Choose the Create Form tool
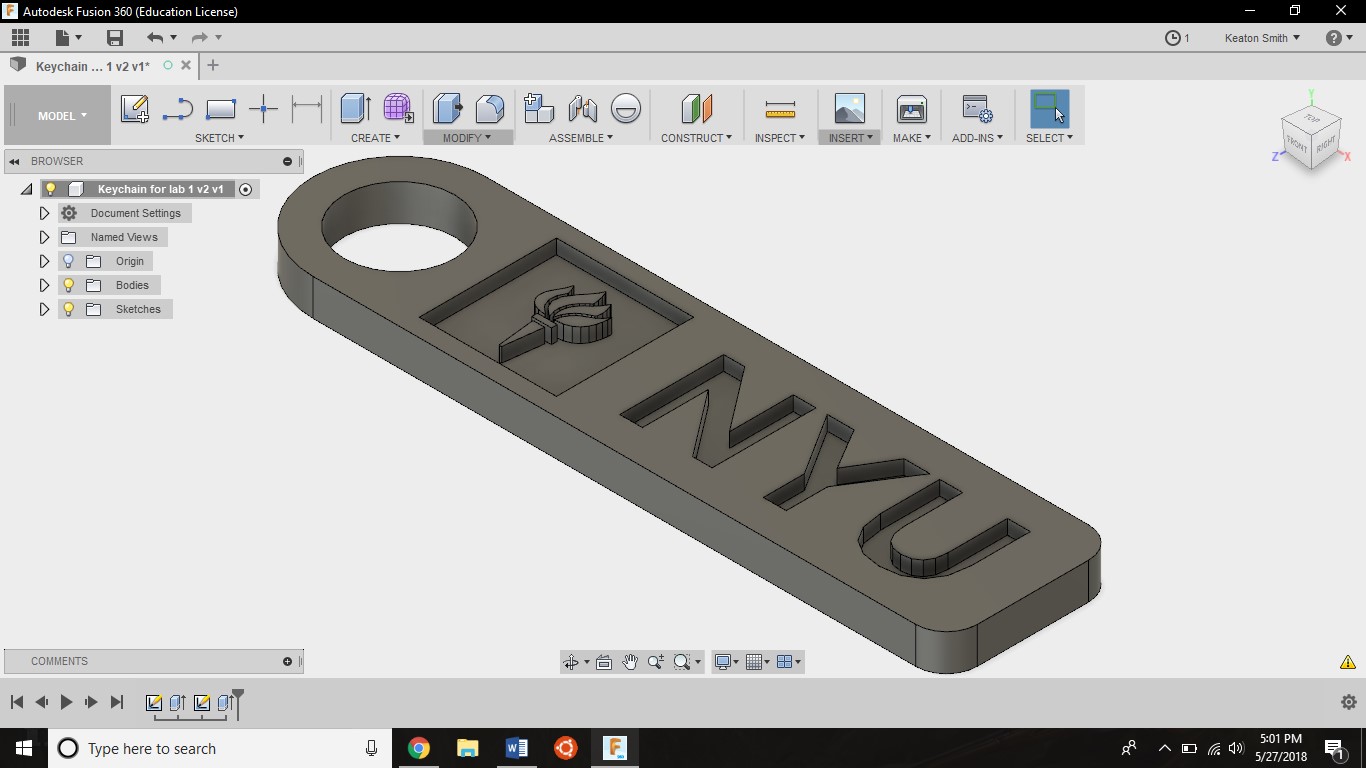The image size is (1366, 768). click(x=398, y=108)
